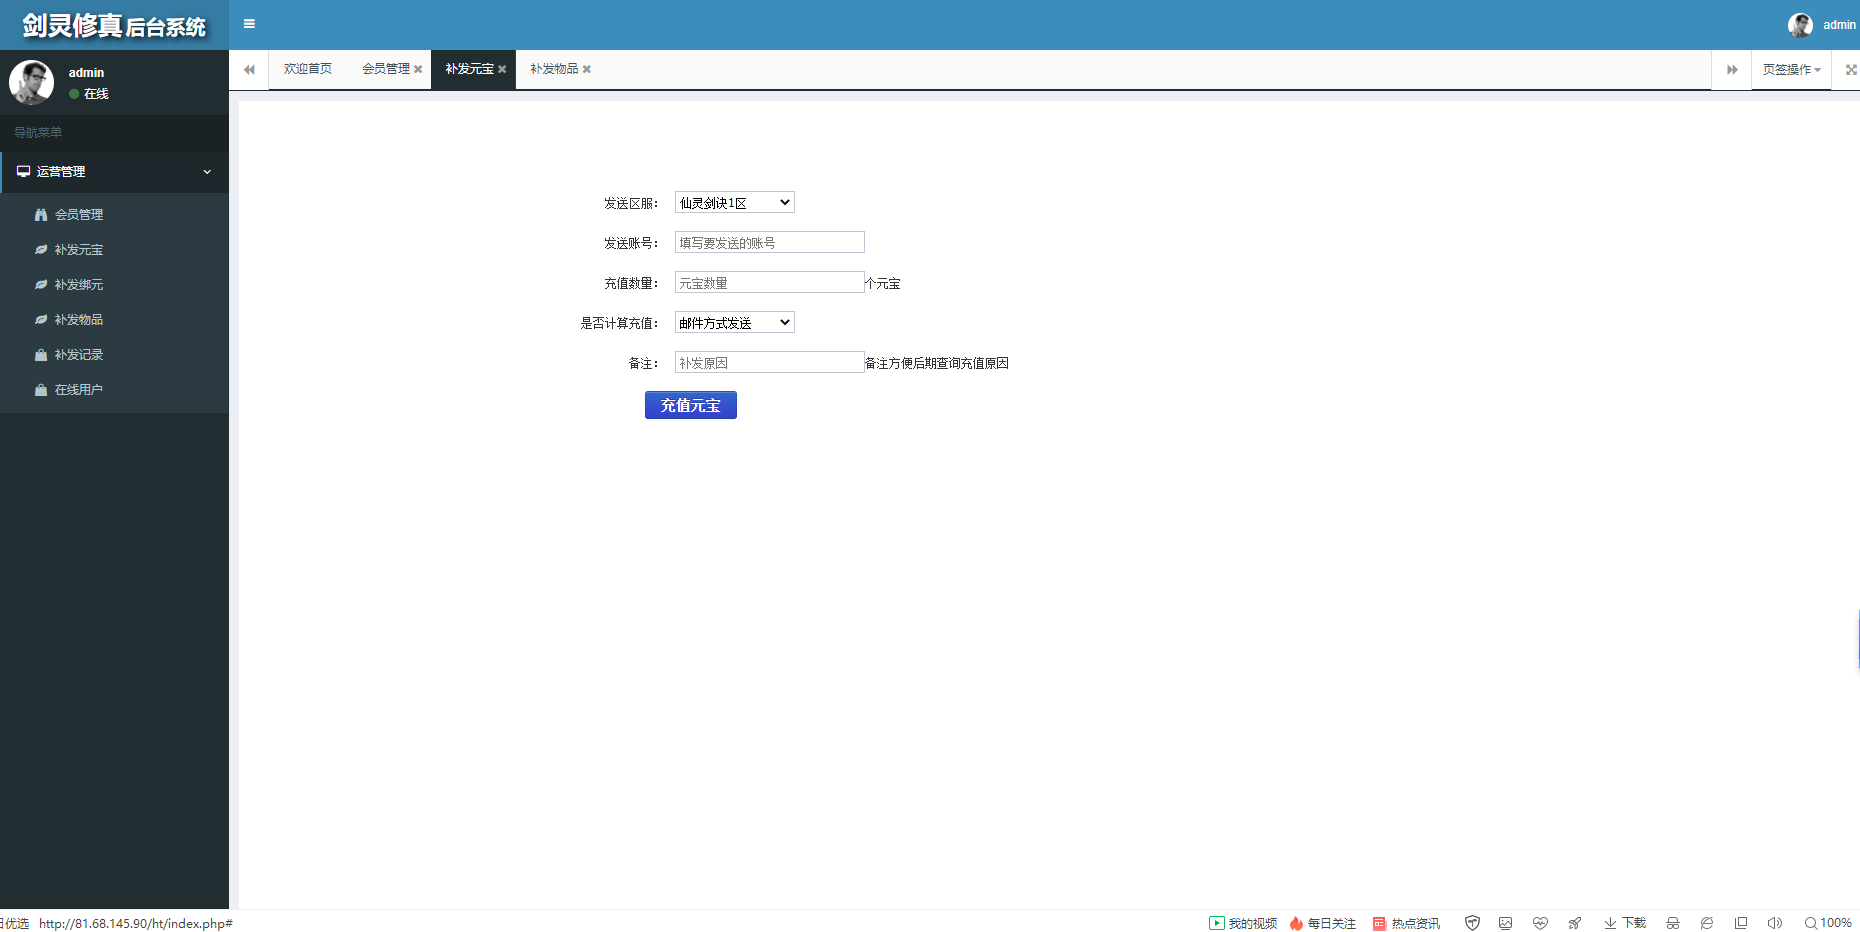Image resolution: width=1860 pixels, height=932 pixels.
Task: Open the 是否计算充值 dropdown
Action: pyautogui.click(x=734, y=323)
